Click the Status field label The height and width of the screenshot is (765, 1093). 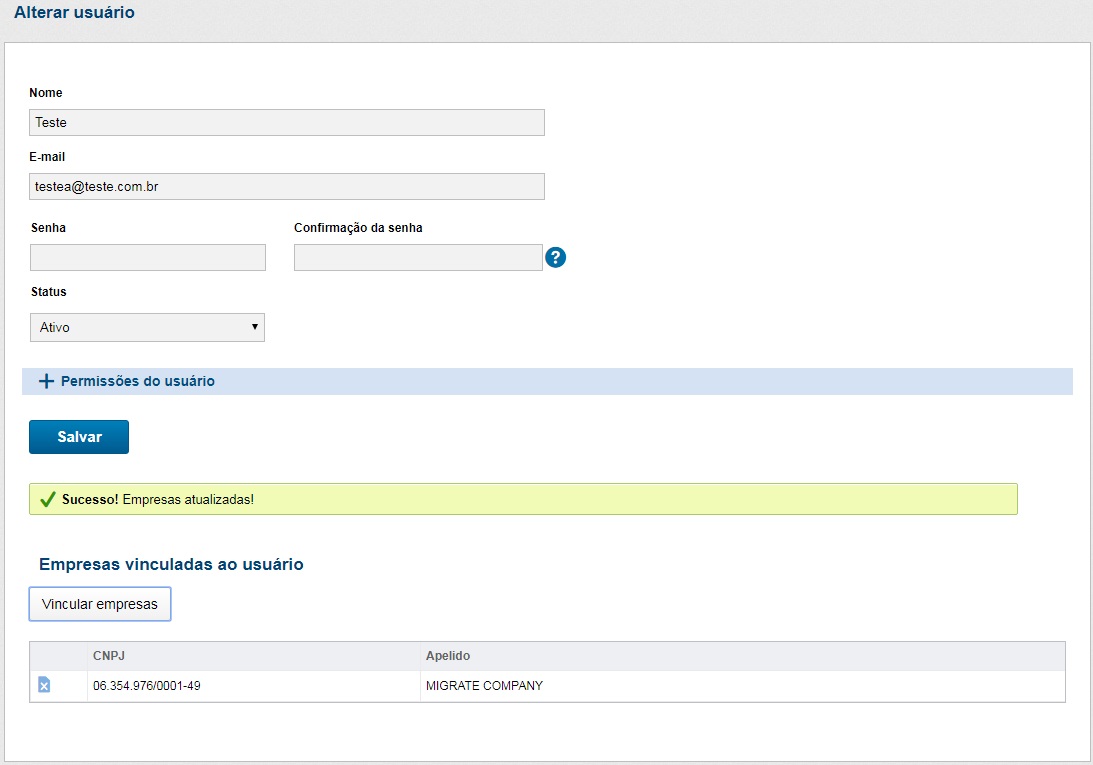48,292
